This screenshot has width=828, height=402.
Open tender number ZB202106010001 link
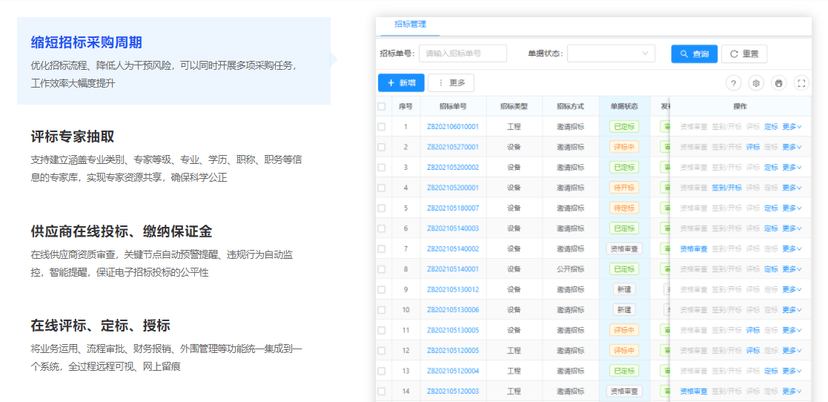pos(453,127)
